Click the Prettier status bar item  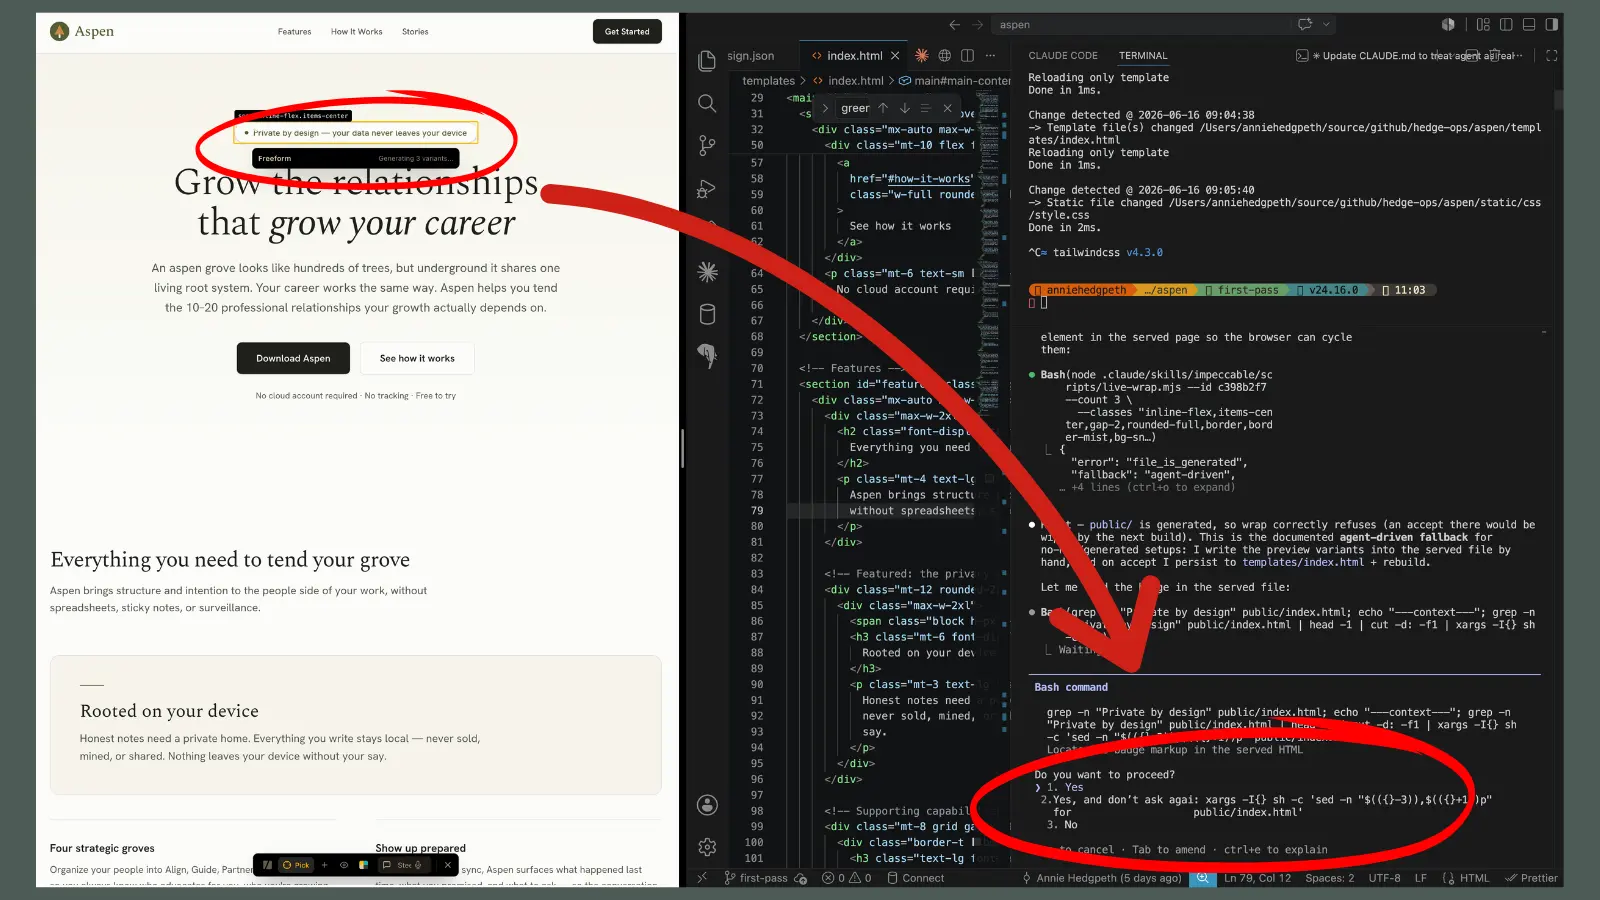tap(1531, 878)
